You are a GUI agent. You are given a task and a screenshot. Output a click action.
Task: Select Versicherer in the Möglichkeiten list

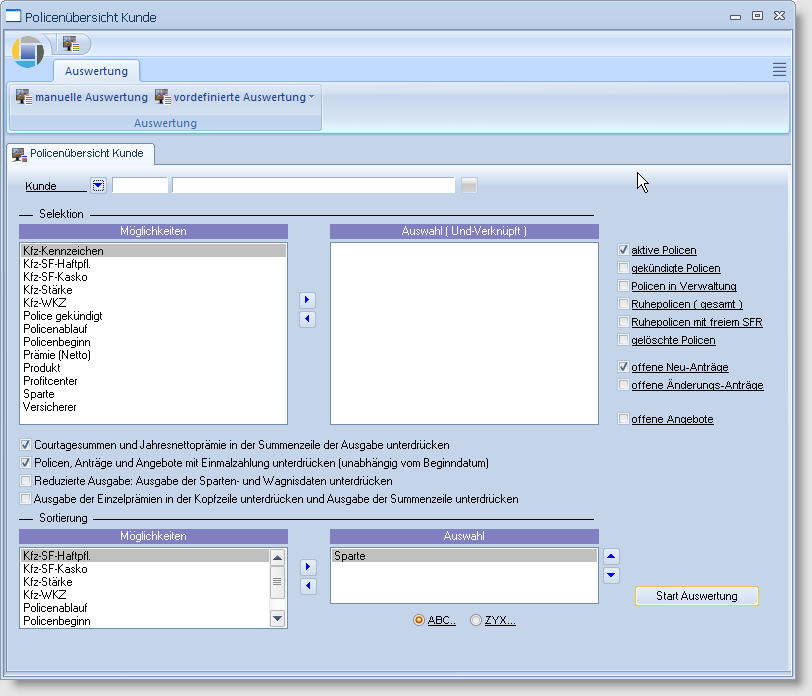50,407
